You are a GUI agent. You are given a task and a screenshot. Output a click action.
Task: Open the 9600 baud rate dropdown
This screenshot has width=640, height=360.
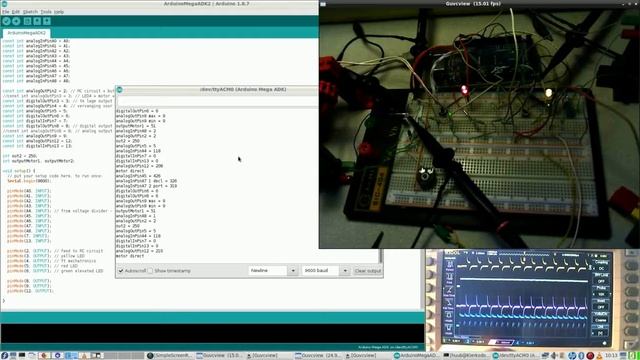(x=326, y=271)
